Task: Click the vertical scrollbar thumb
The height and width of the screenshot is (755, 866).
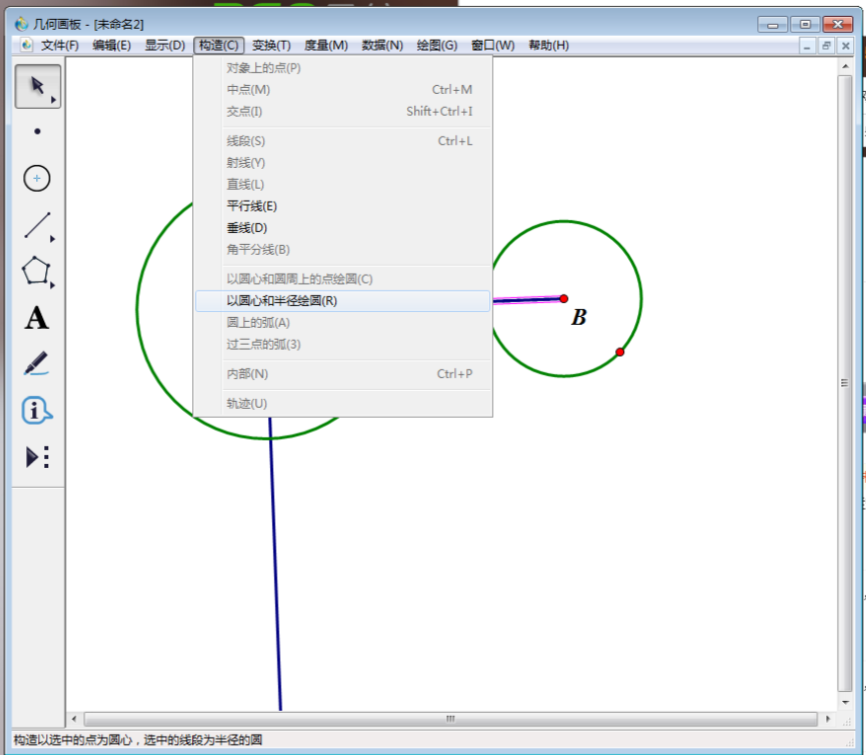Action: (x=844, y=383)
